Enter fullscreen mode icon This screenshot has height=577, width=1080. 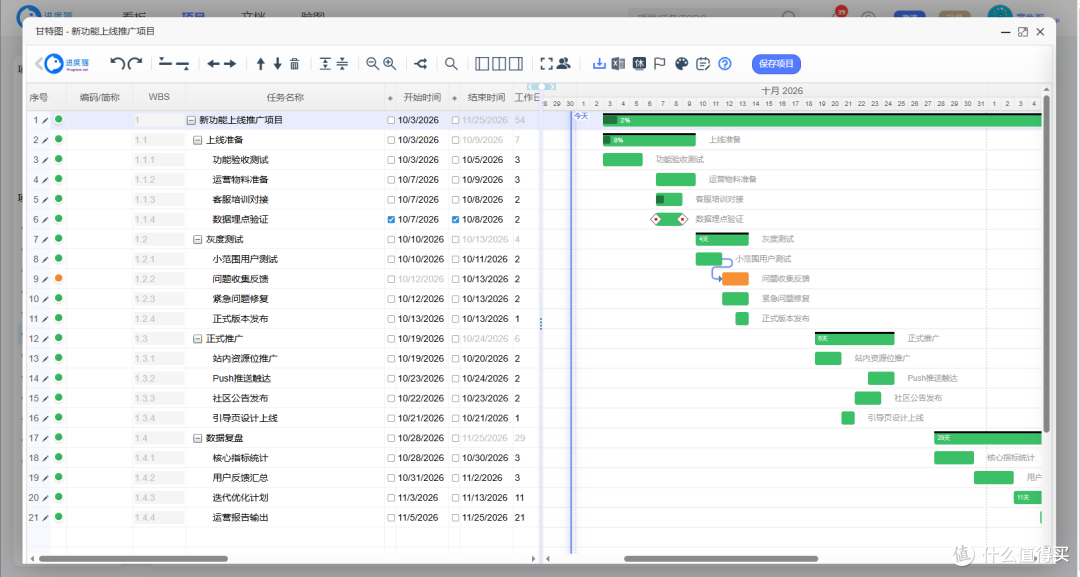546,64
